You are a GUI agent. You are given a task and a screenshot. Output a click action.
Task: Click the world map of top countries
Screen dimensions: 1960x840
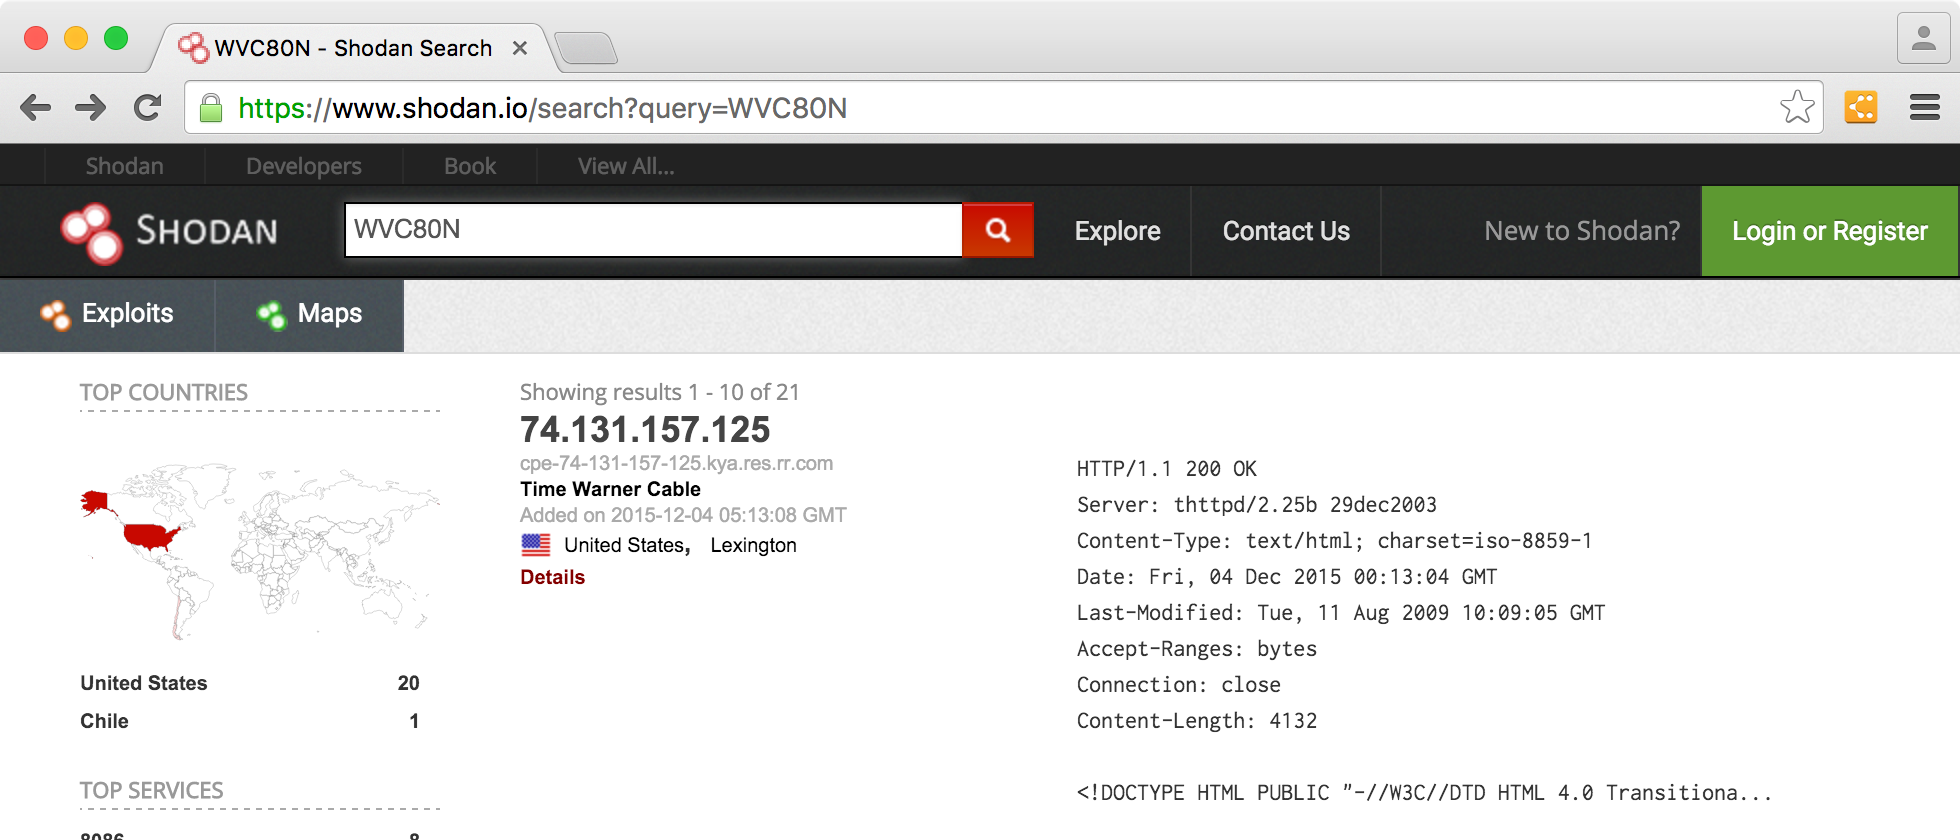(x=260, y=550)
